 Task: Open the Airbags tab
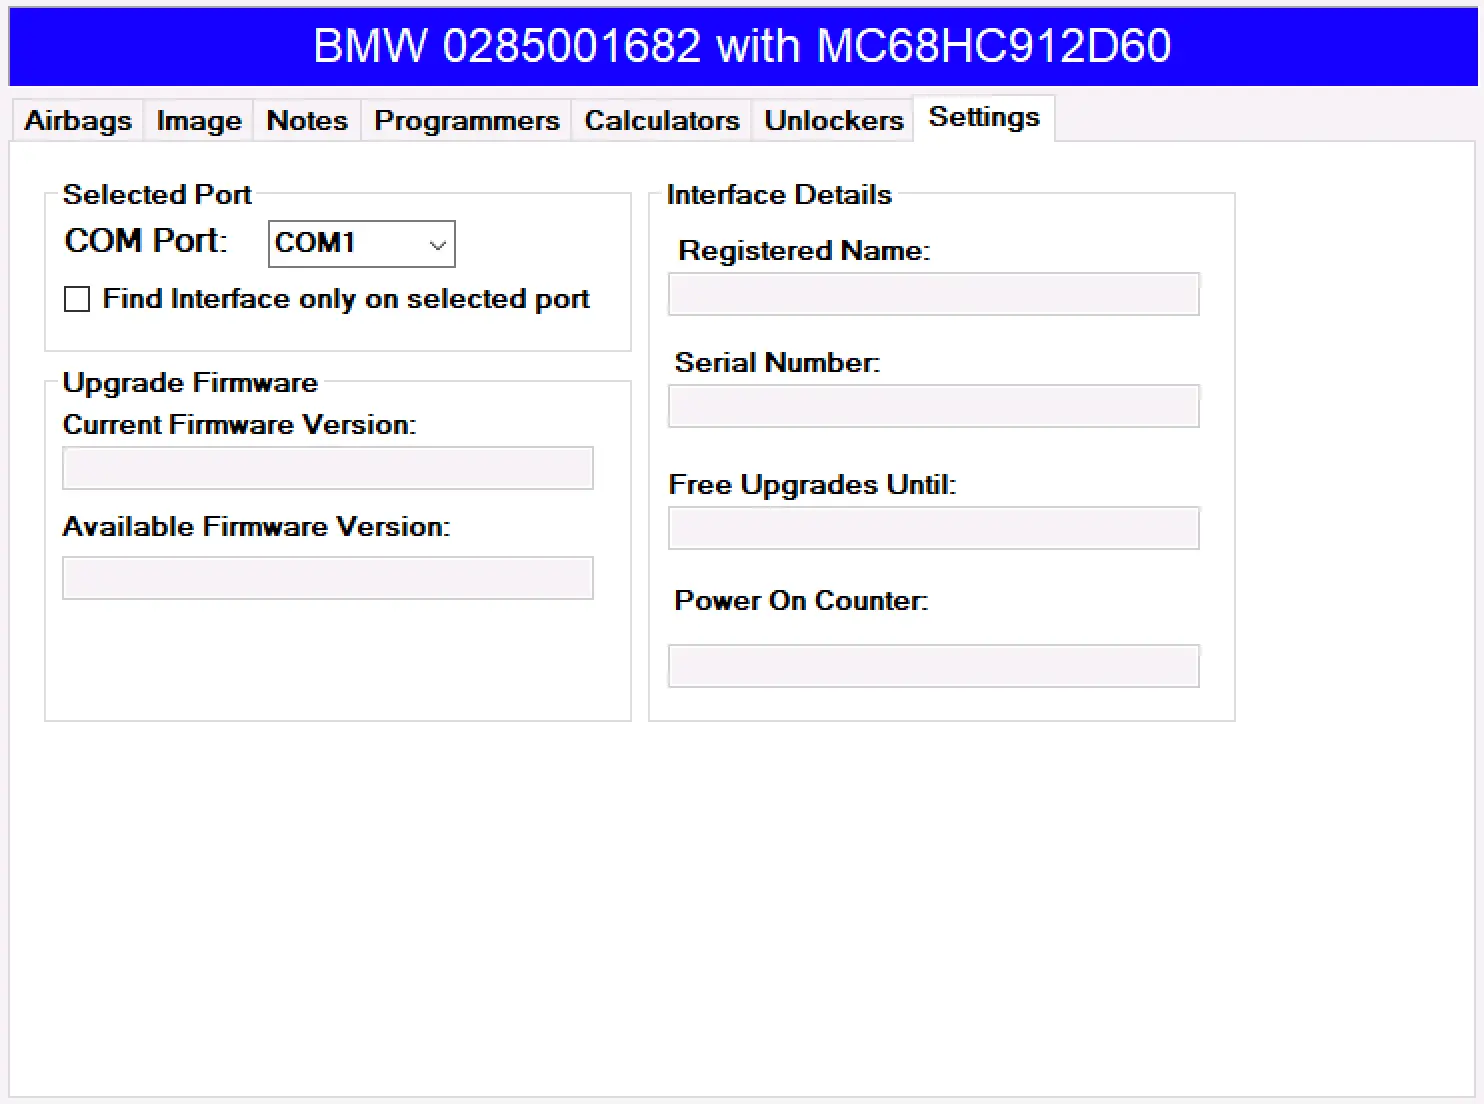(78, 121)
